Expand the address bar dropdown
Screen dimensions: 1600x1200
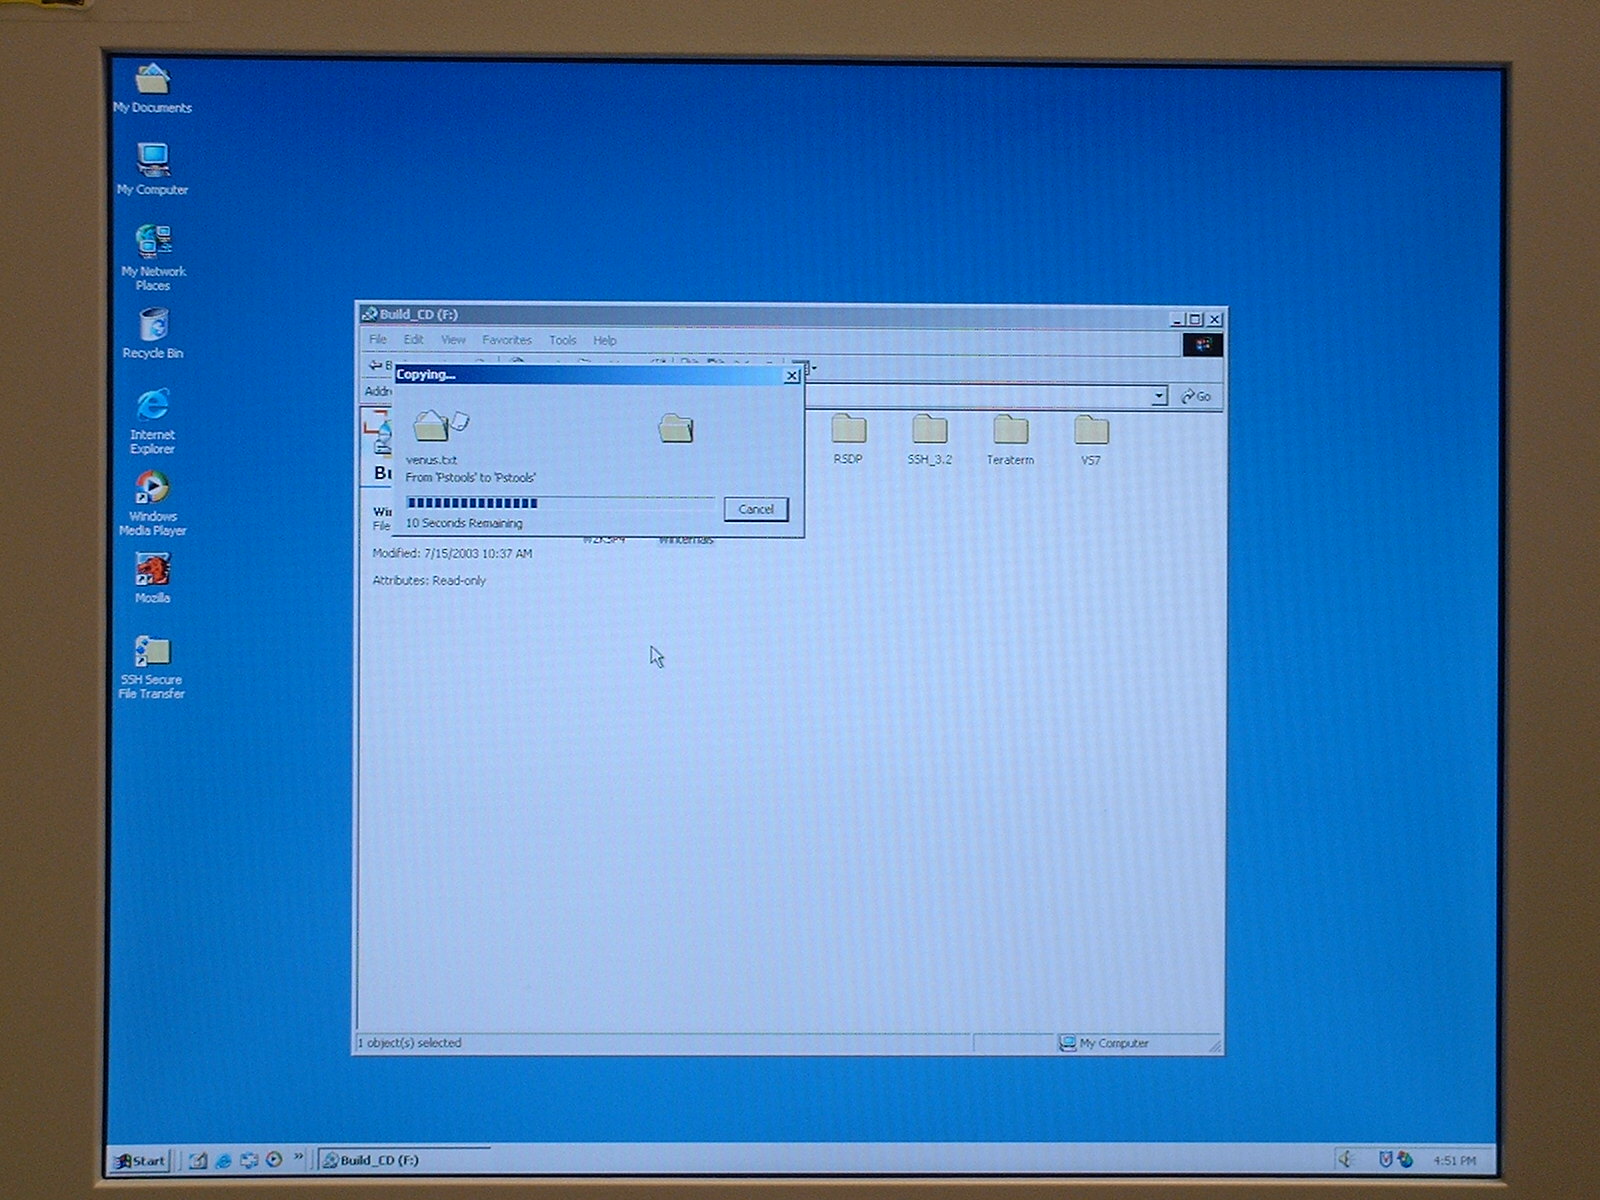pos(1158,396)
